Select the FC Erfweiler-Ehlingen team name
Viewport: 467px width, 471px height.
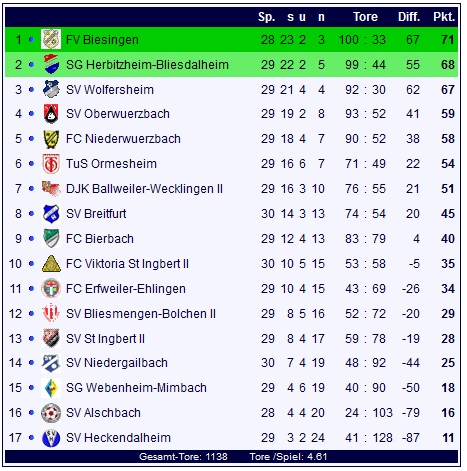pos(126,289)
